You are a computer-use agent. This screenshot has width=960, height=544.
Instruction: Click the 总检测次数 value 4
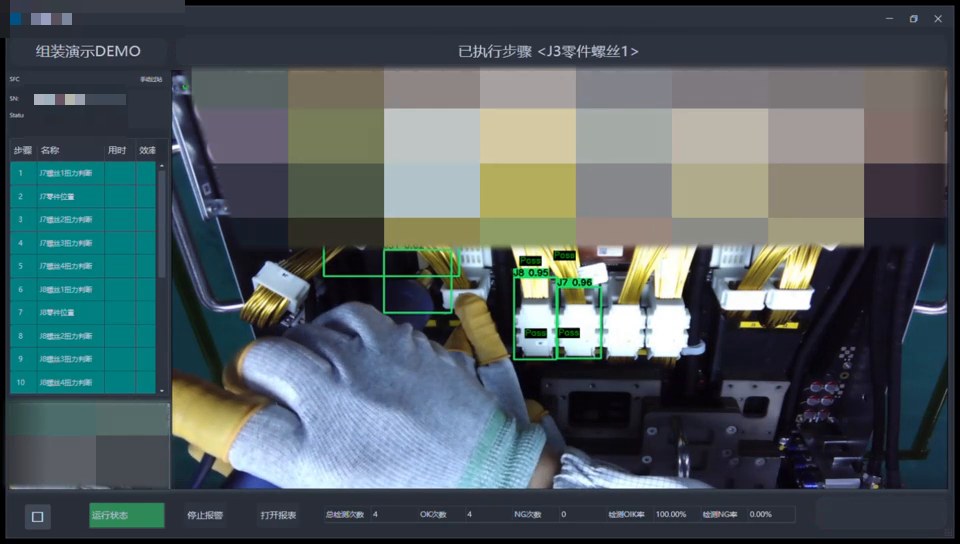[375, 515]
